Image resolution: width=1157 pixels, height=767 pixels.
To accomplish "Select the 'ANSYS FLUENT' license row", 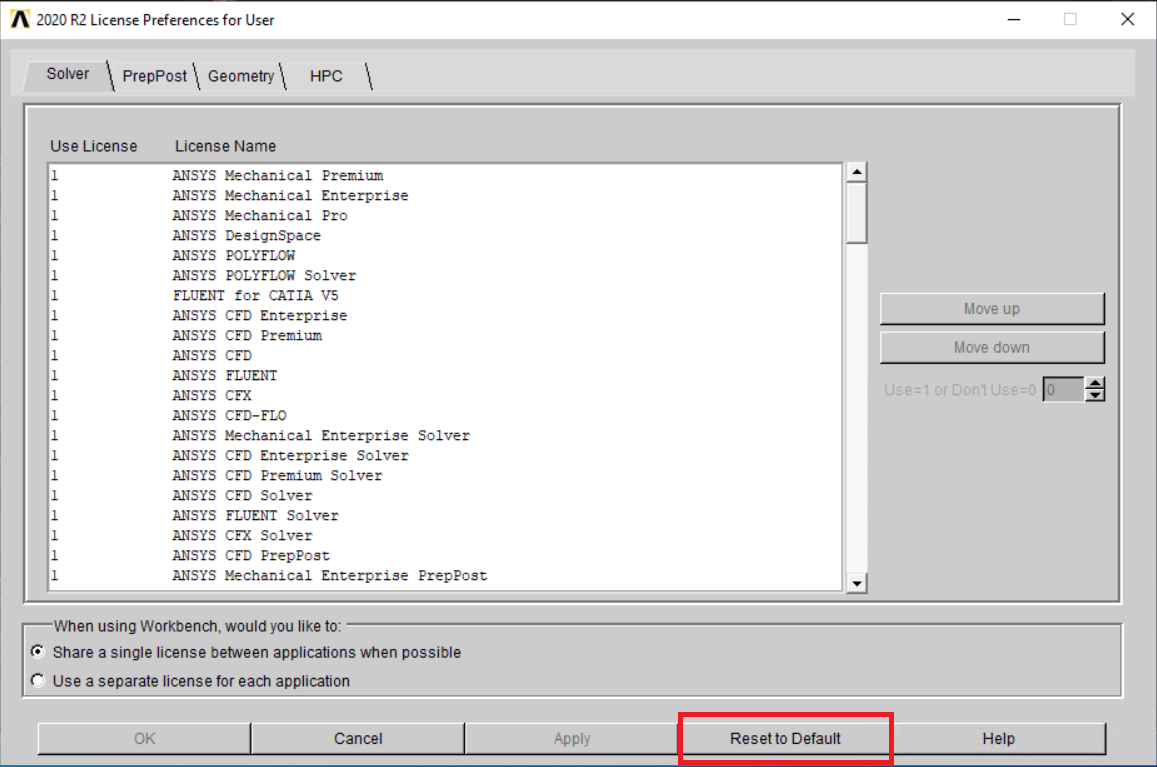I will (445, 375).
